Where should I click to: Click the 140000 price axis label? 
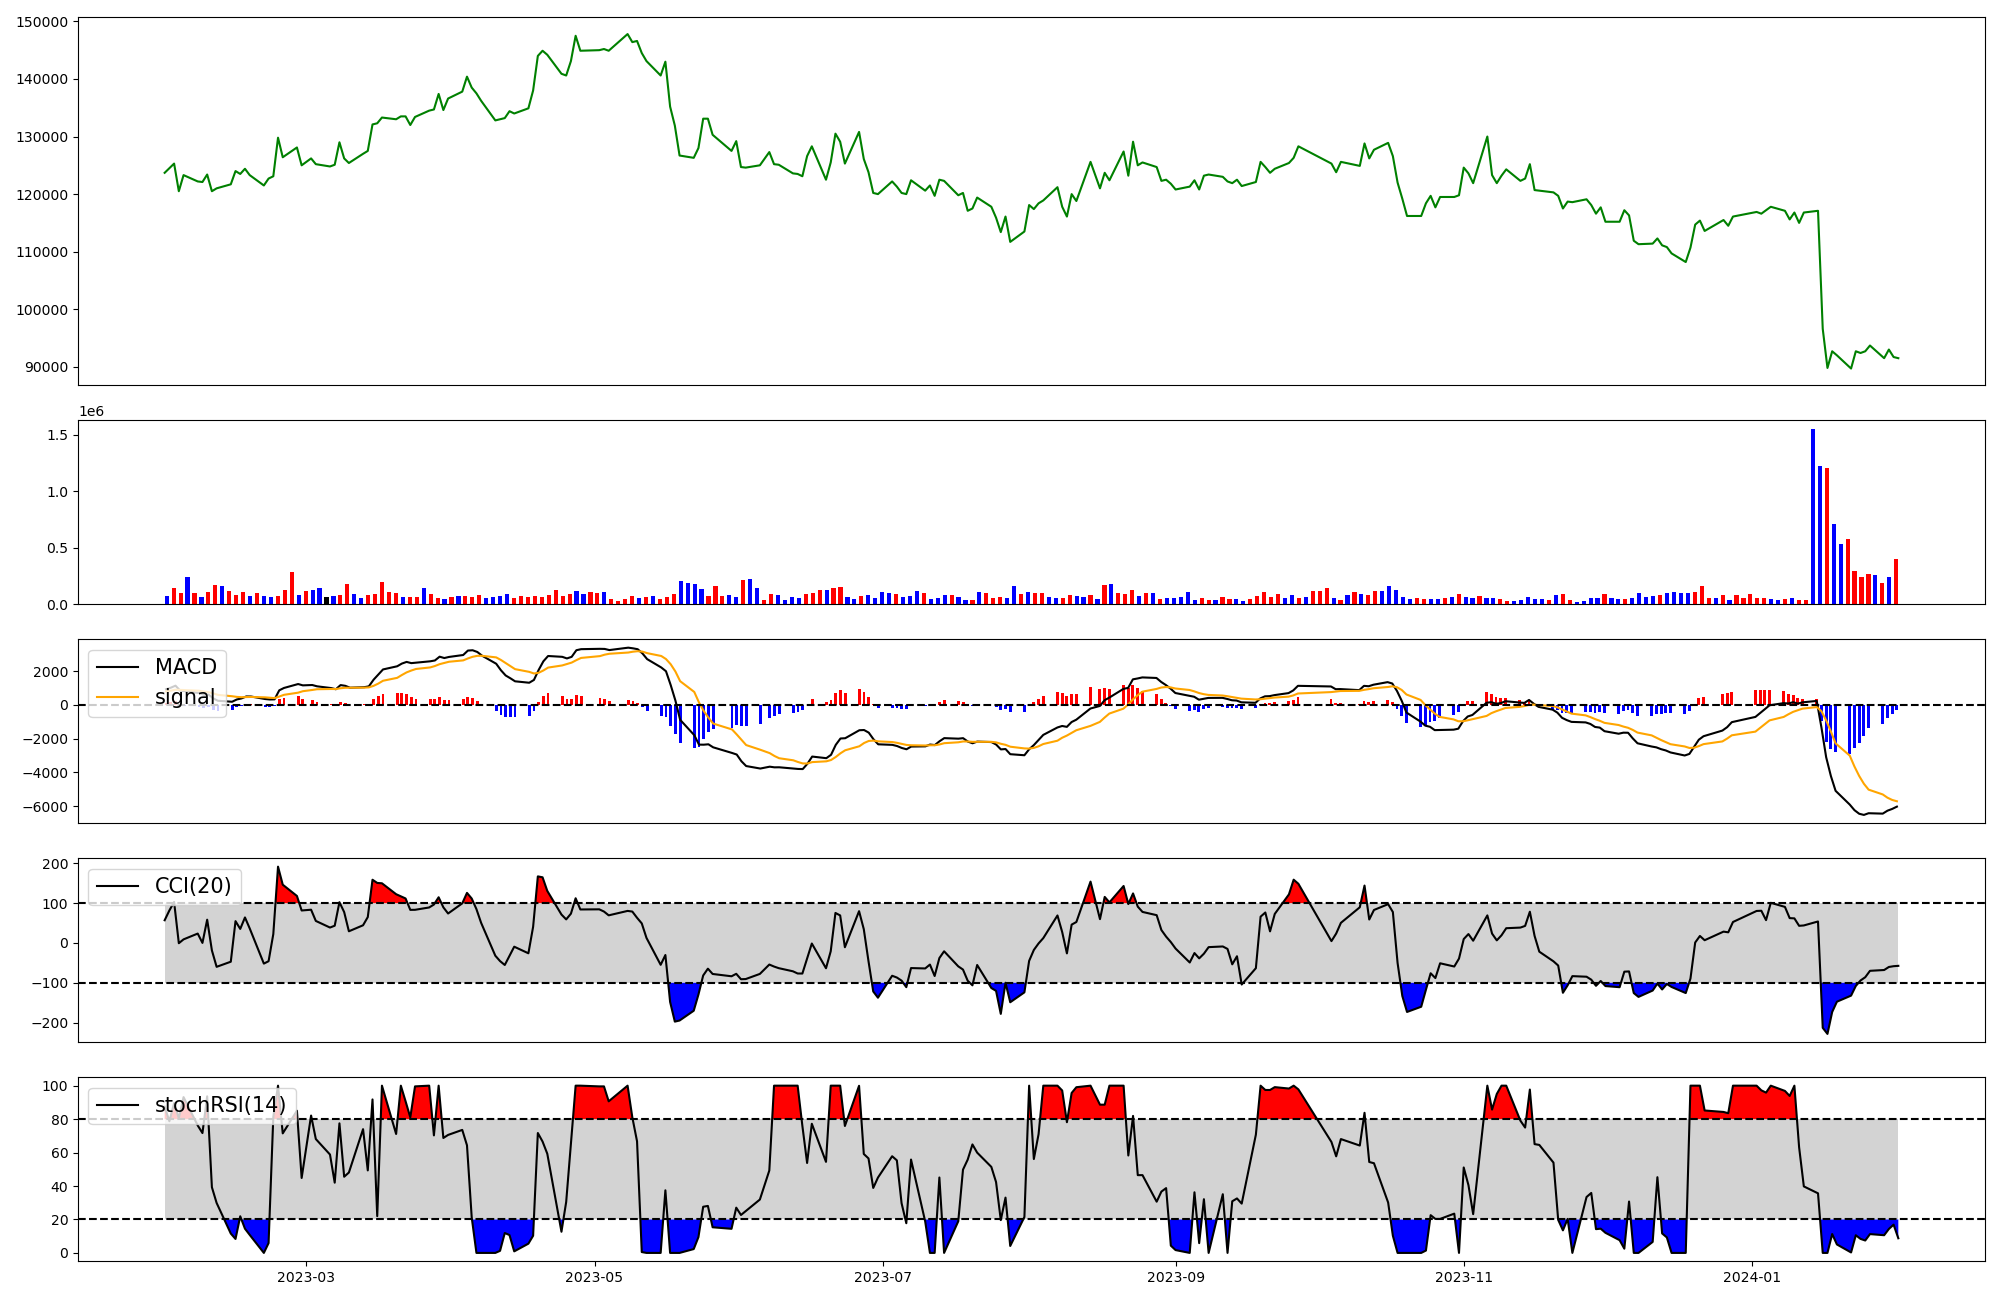pos(43,80)
